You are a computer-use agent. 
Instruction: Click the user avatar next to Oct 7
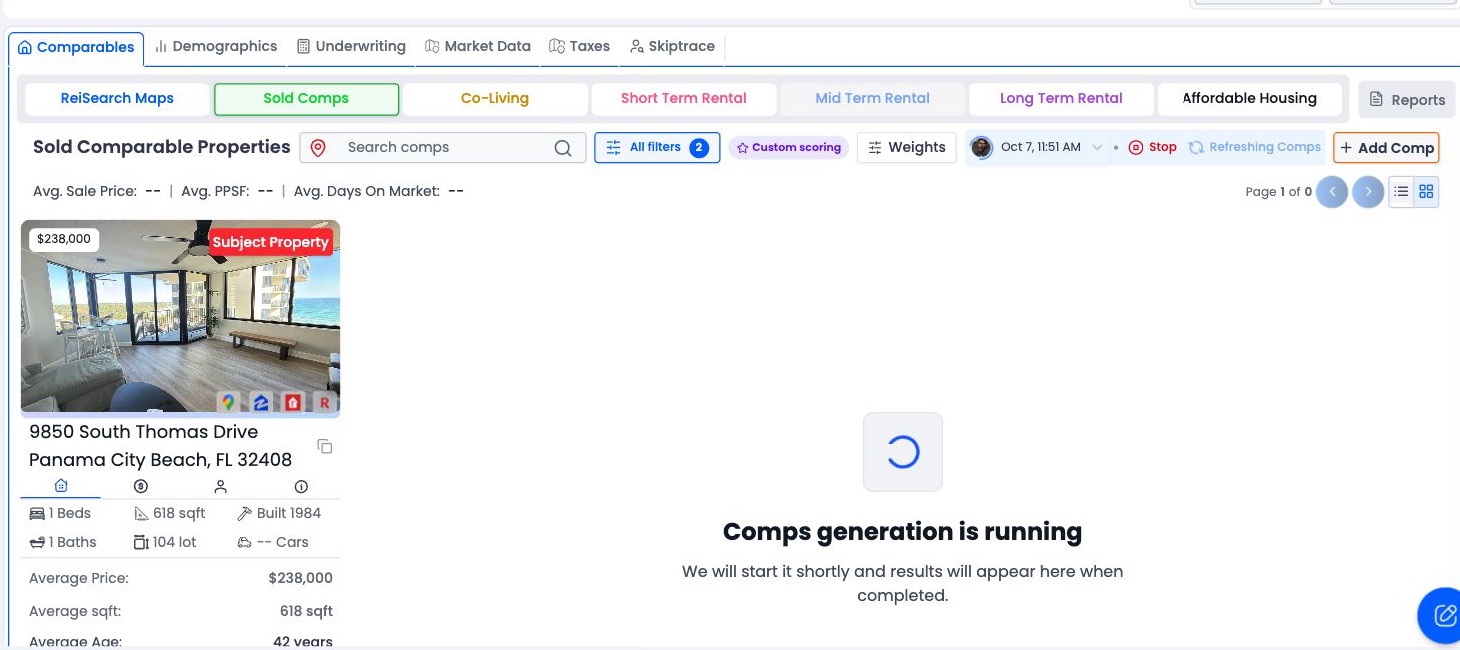click(982, 147)
